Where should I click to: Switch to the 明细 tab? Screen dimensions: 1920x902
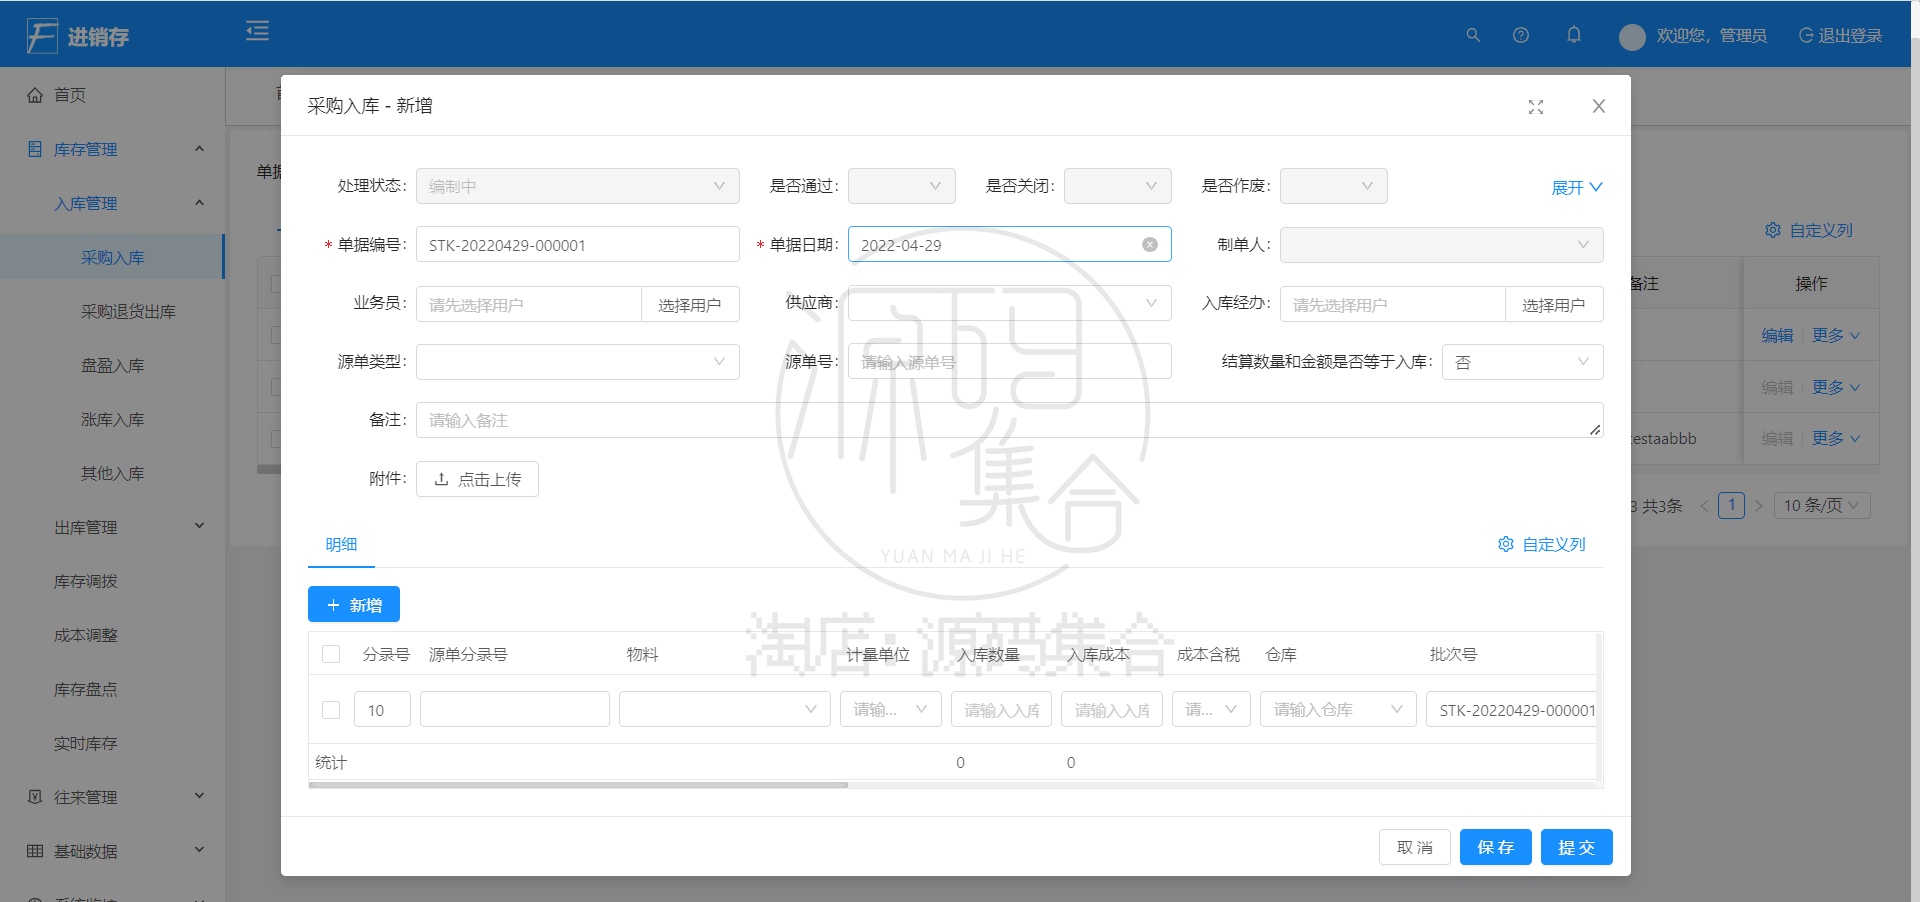(x=341, y=544)
